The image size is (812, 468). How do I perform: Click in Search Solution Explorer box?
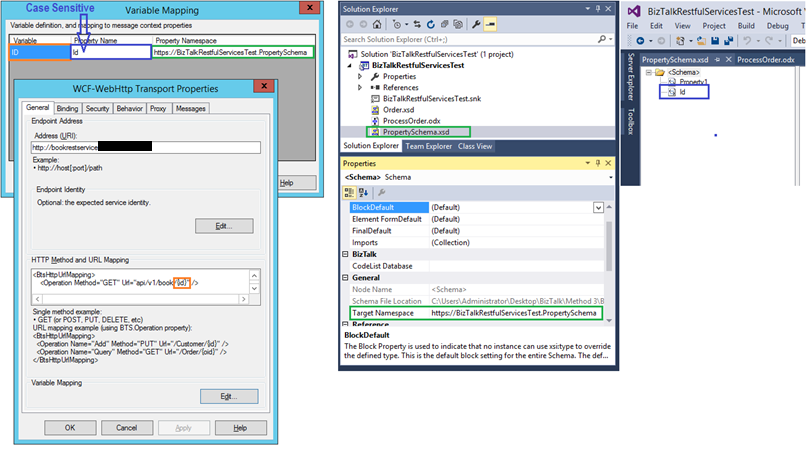pos(469,39)
